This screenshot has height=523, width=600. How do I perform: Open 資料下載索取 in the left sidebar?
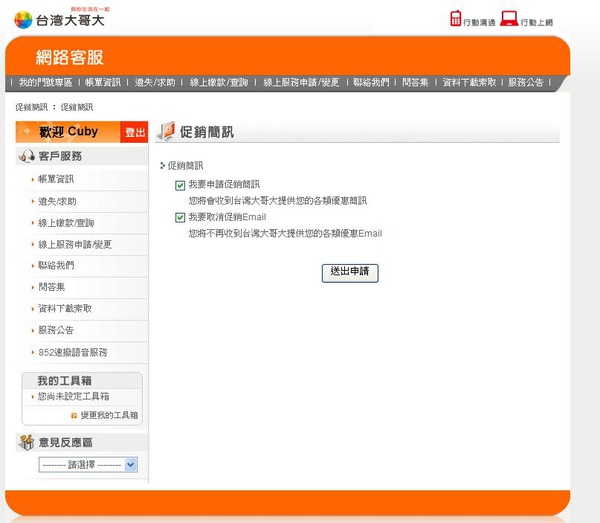(x=65, y=308)
